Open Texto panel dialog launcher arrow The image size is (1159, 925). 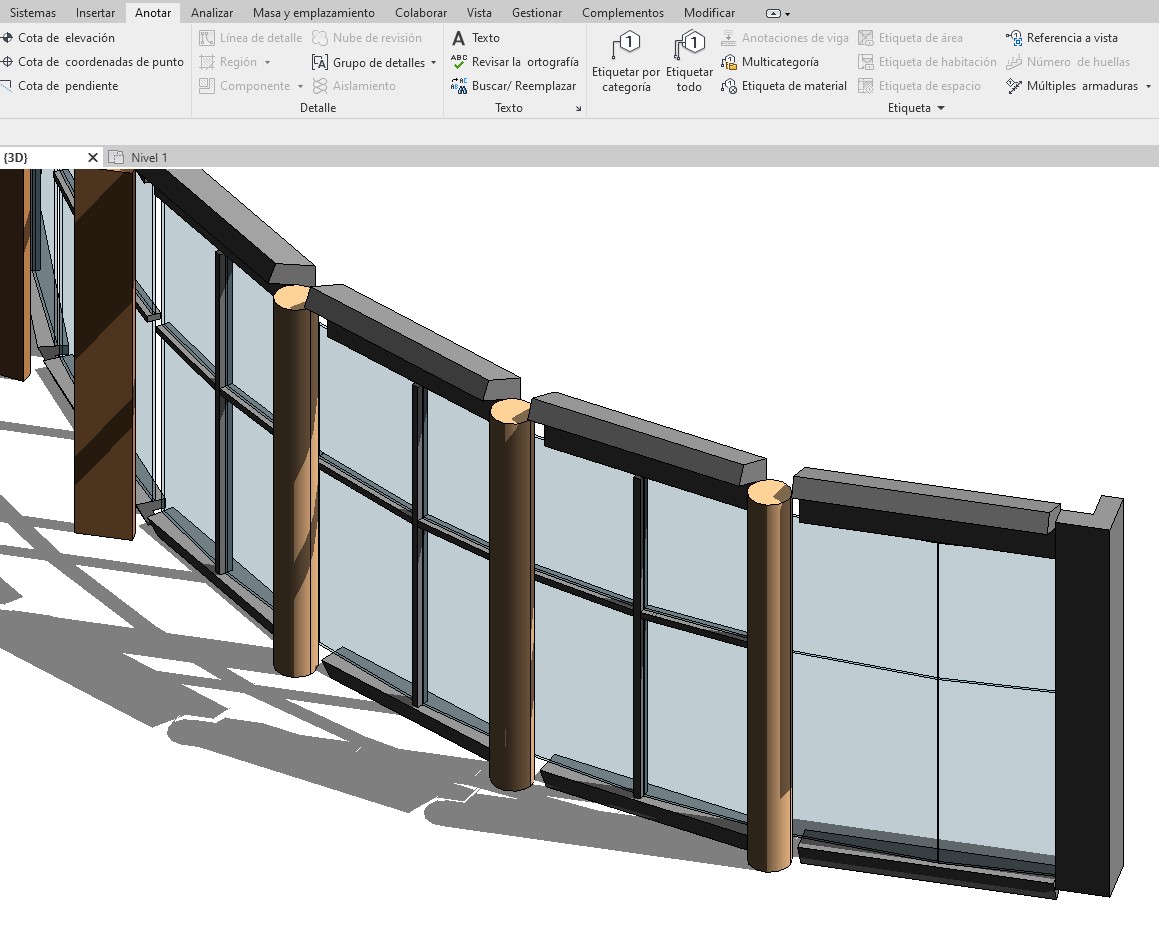(578, 108)
